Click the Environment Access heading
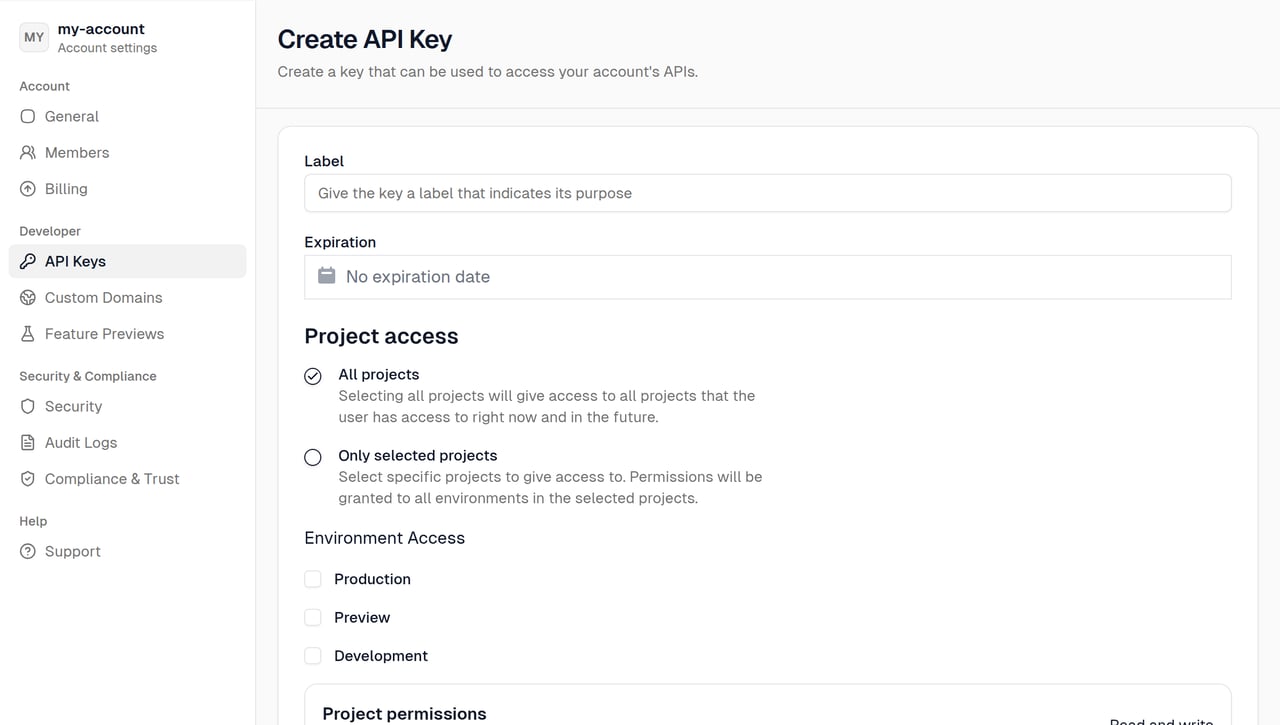Viewport: 1280px width, 725px height. [x=384, y=538]
